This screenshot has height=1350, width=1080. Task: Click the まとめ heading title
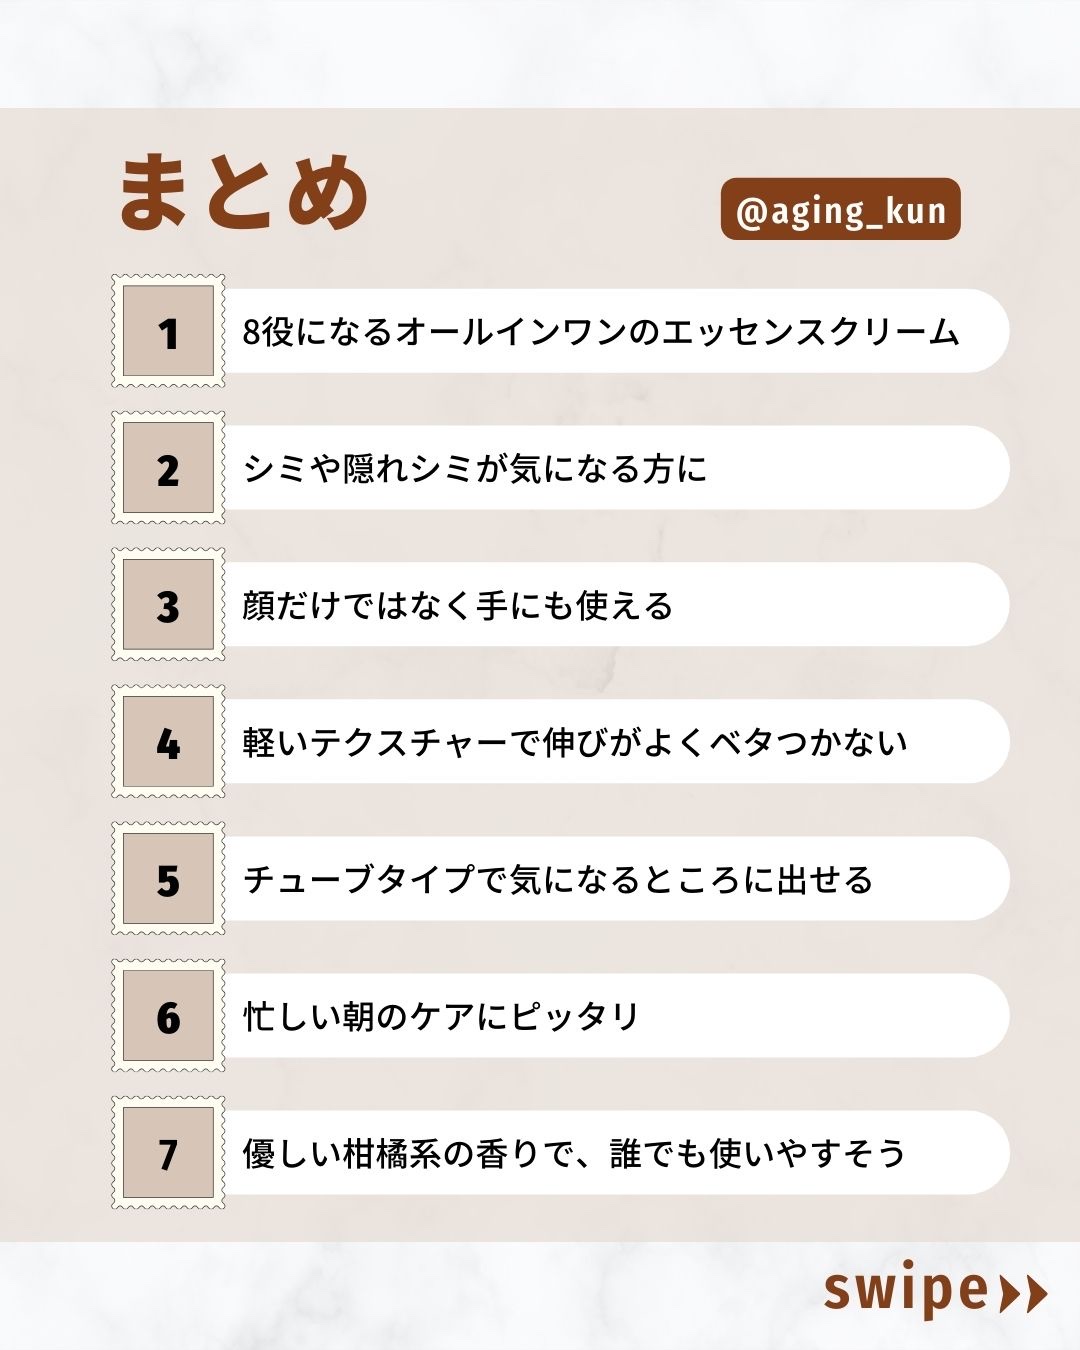pyautogui.click(x=244, y=193)
